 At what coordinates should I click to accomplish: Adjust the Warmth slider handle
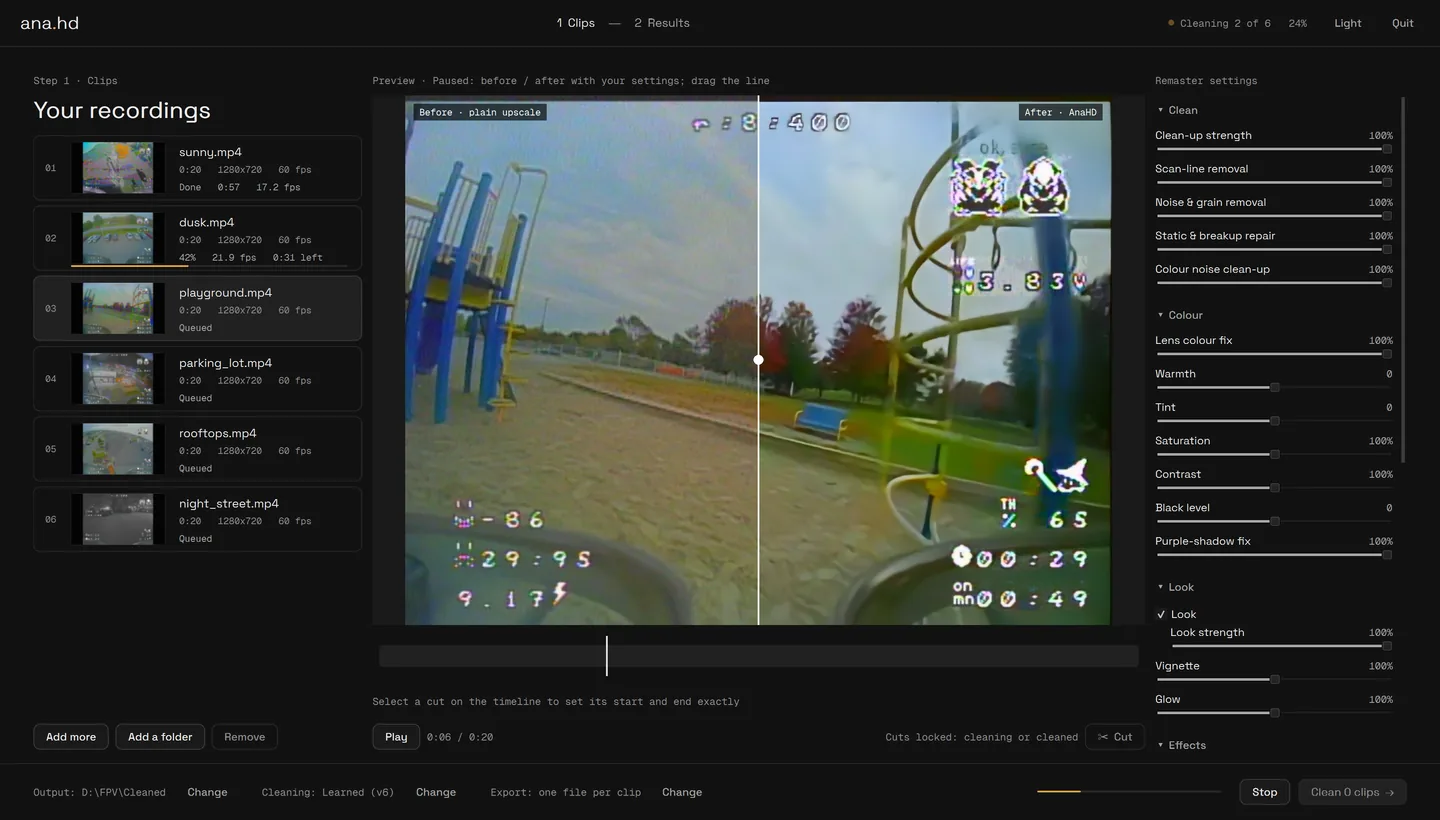pyautogui.click(x=1274, y=387)
